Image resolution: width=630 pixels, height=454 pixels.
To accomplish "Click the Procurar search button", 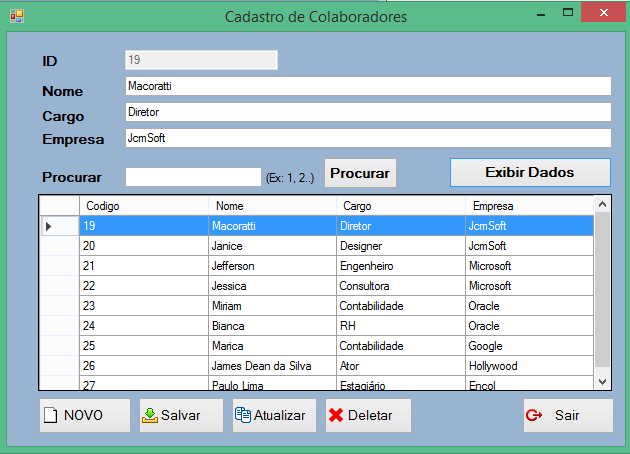I will 360,173.
